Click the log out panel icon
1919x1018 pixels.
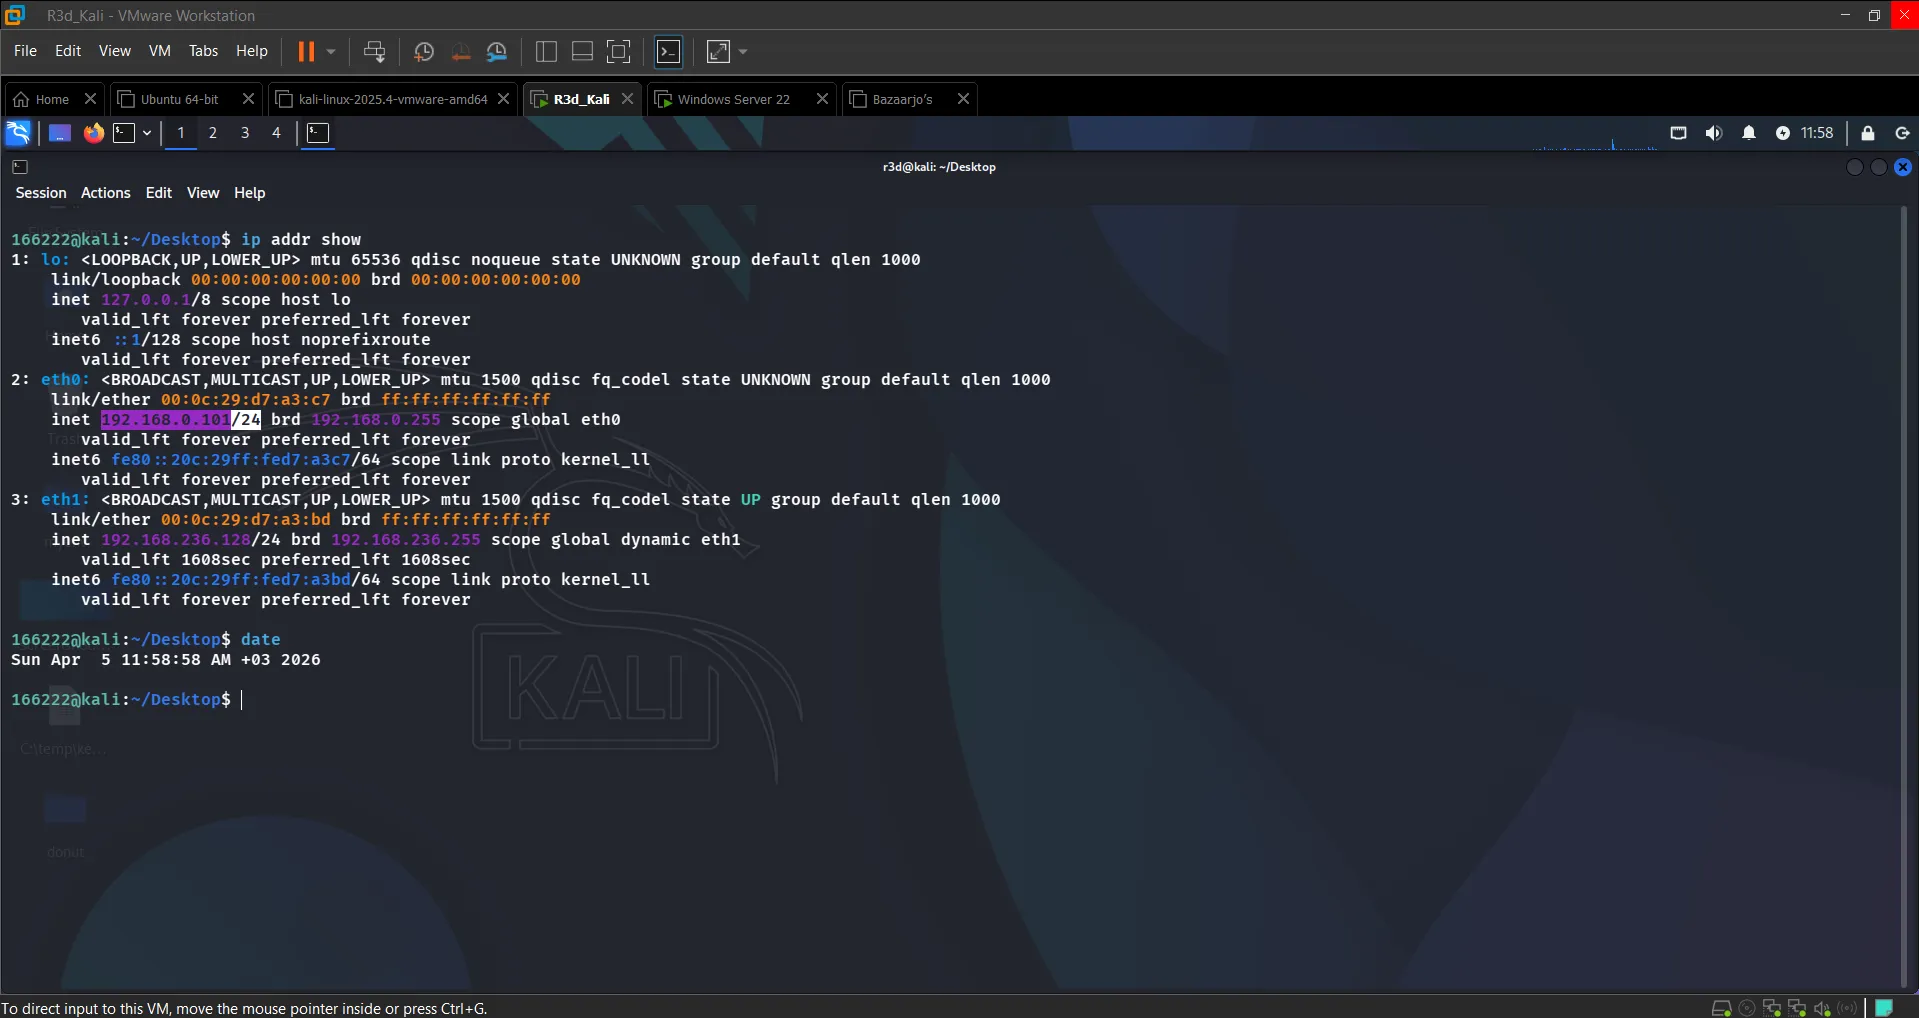(1903, 133)
